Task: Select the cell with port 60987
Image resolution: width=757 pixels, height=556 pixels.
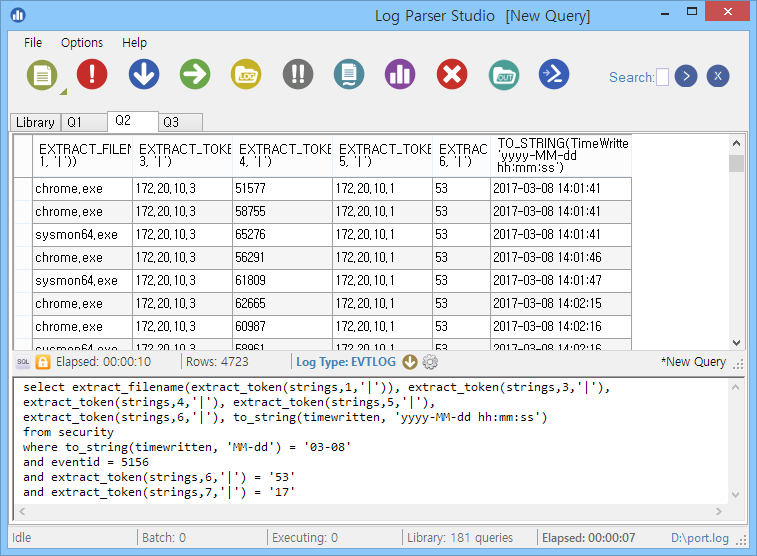Action: click(282, 327)
